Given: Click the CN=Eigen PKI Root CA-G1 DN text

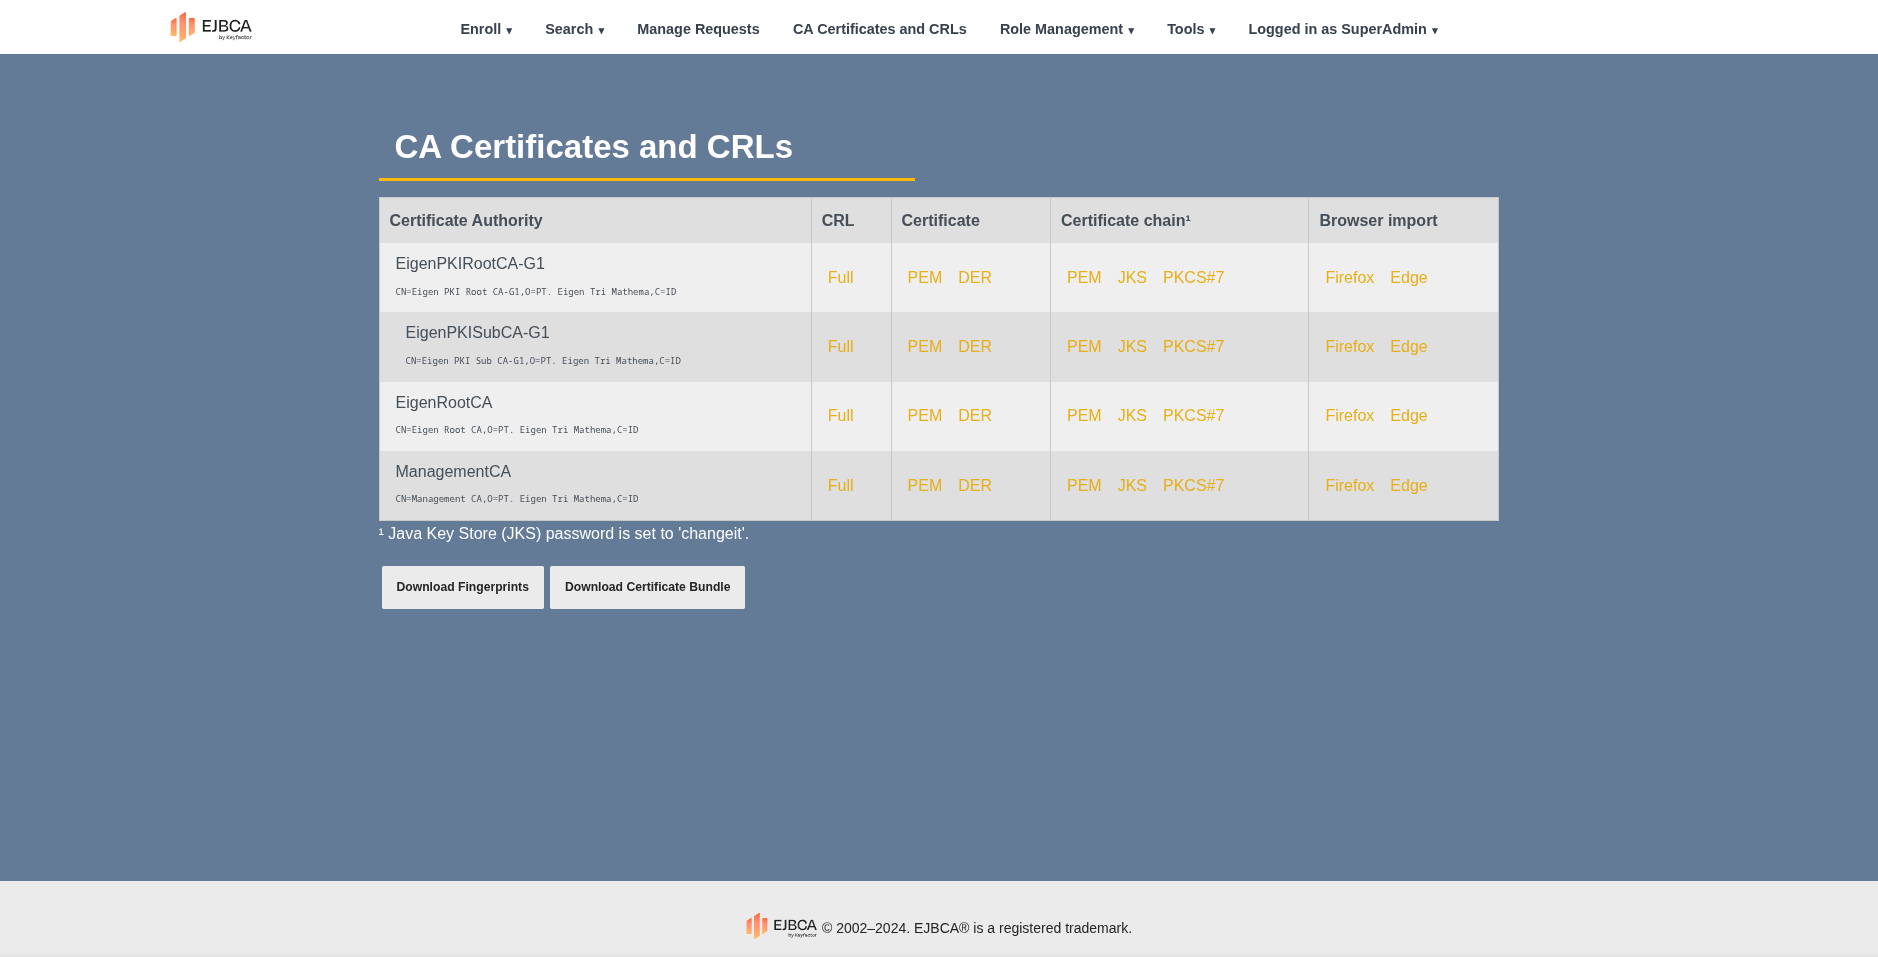Looking at the screenshot, I should [x=536, y=292].
